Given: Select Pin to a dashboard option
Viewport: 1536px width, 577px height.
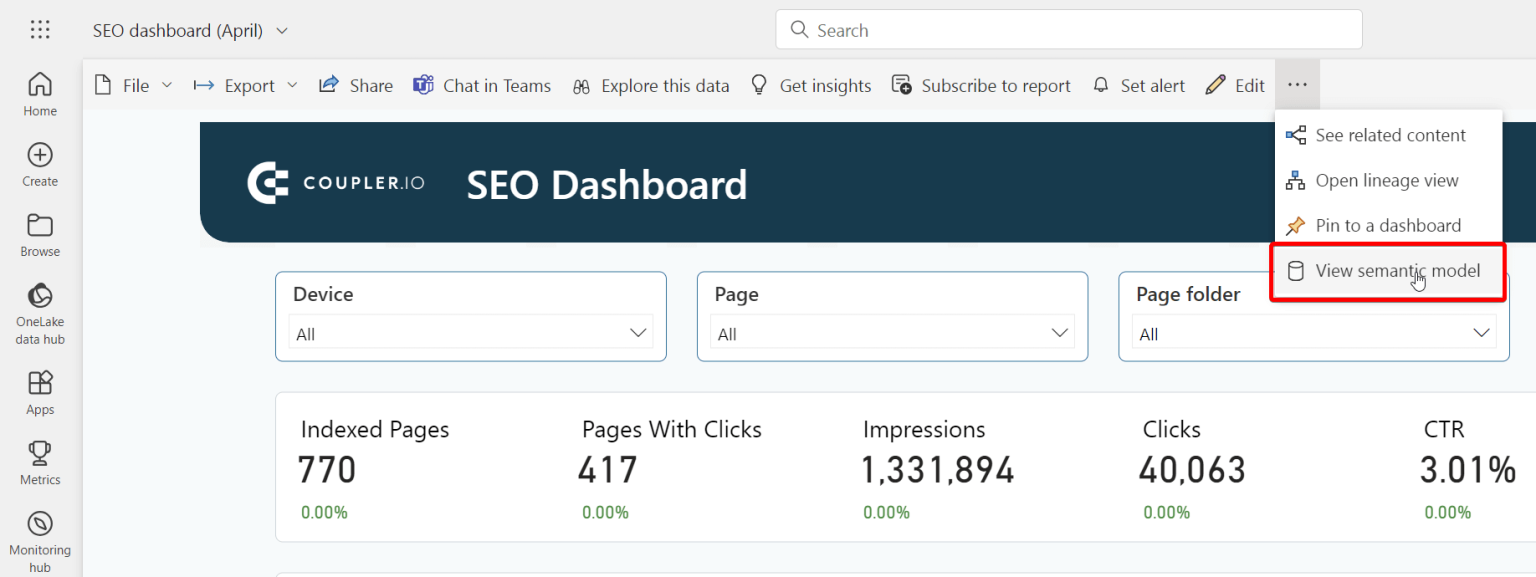Looking at the screenshot, I should coord(1387,226).
